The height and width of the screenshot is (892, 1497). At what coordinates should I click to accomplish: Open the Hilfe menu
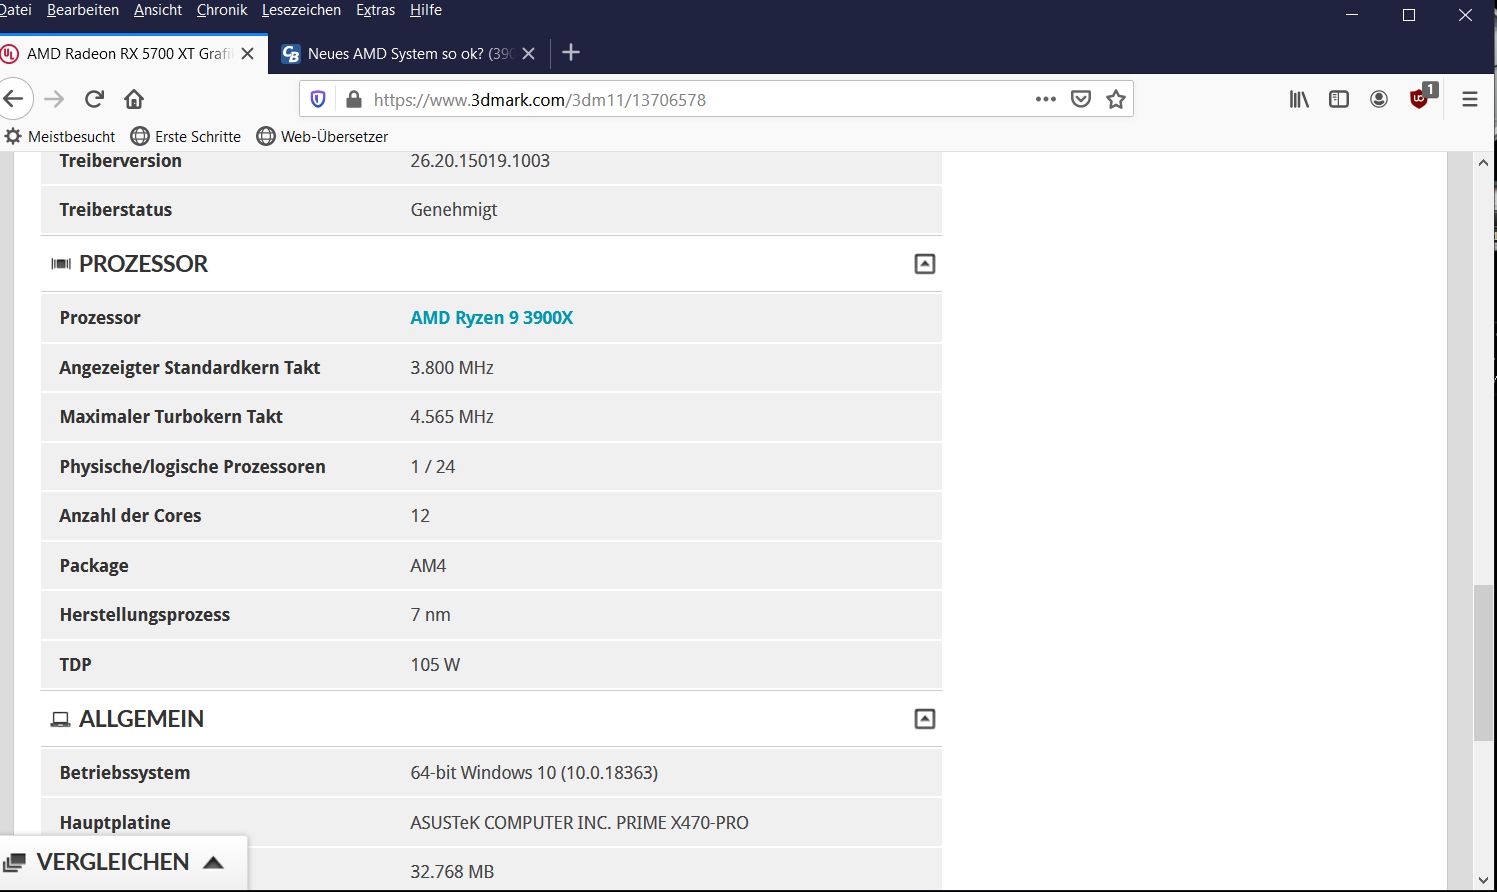click(426, 10)
